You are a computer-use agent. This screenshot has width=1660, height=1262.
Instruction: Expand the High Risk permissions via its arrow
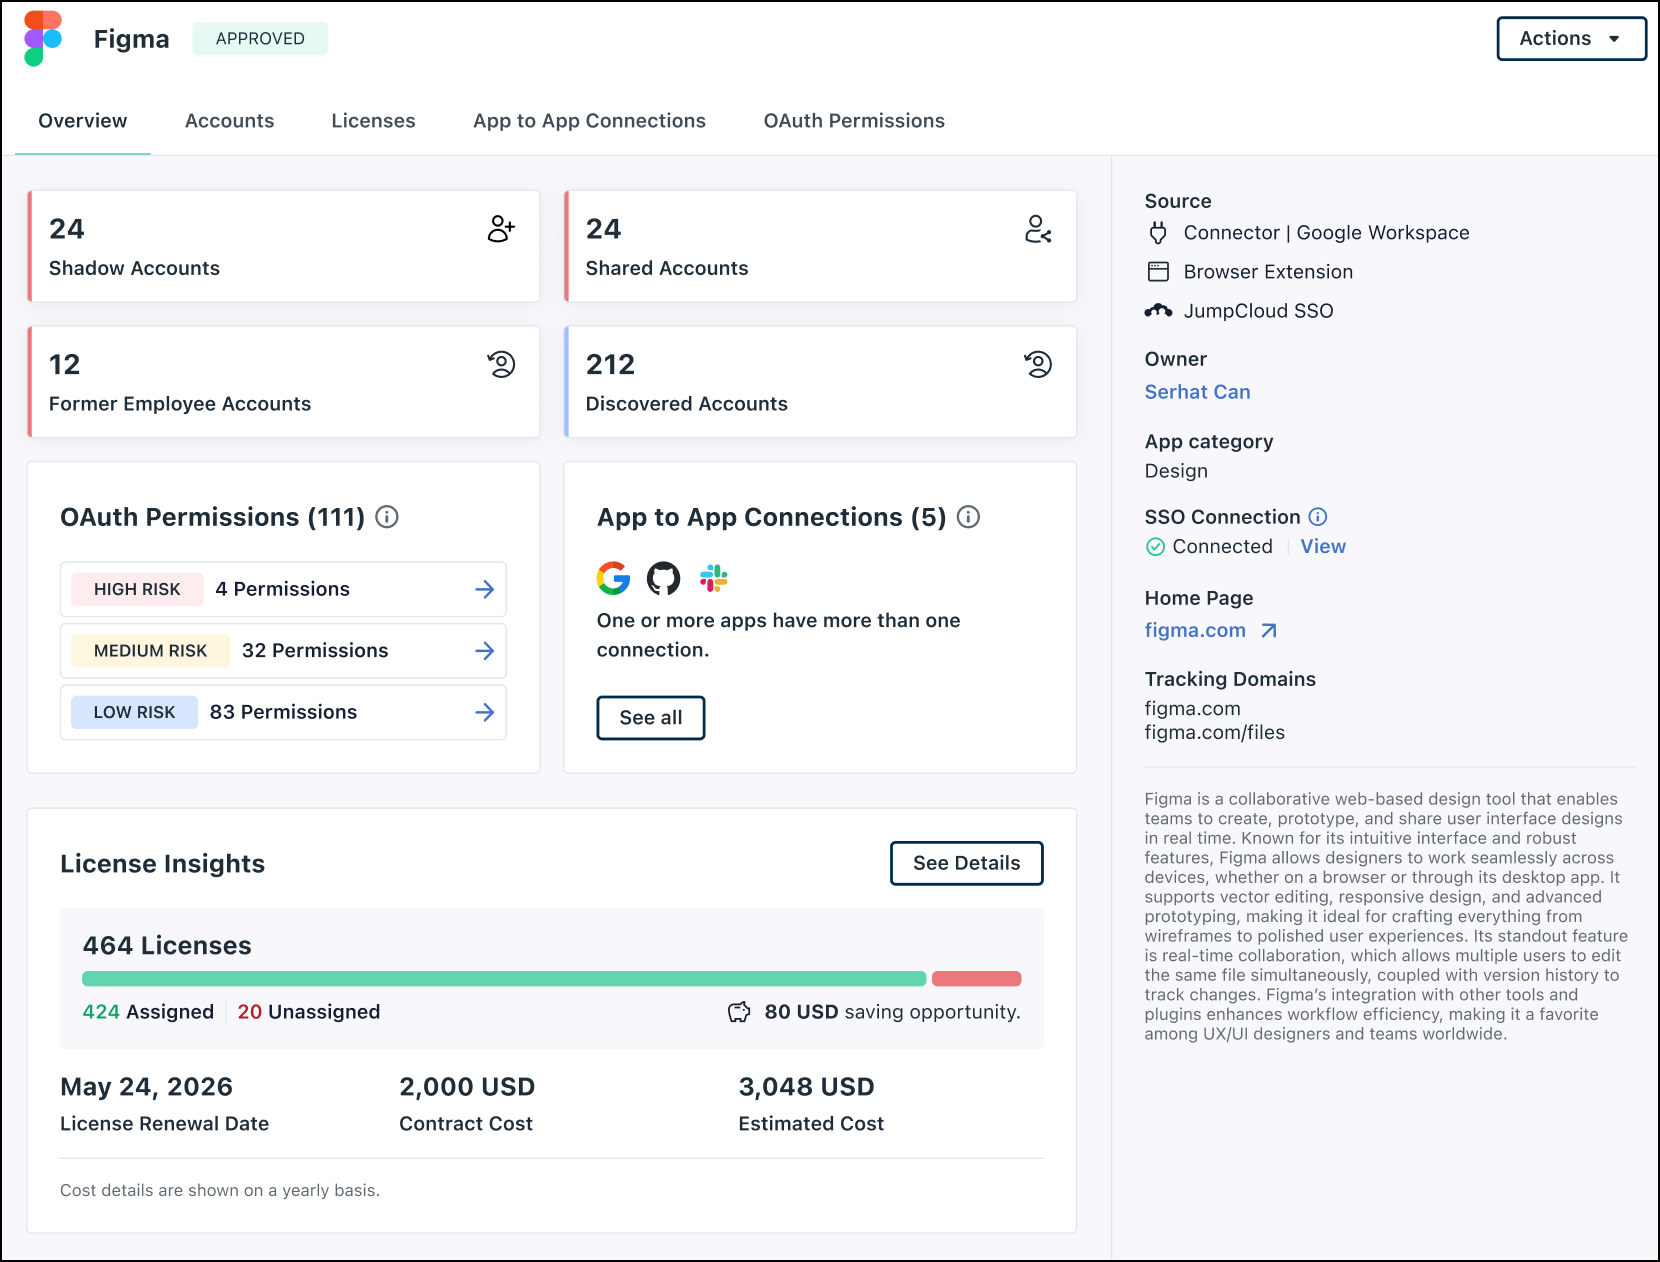pos(484,589)
